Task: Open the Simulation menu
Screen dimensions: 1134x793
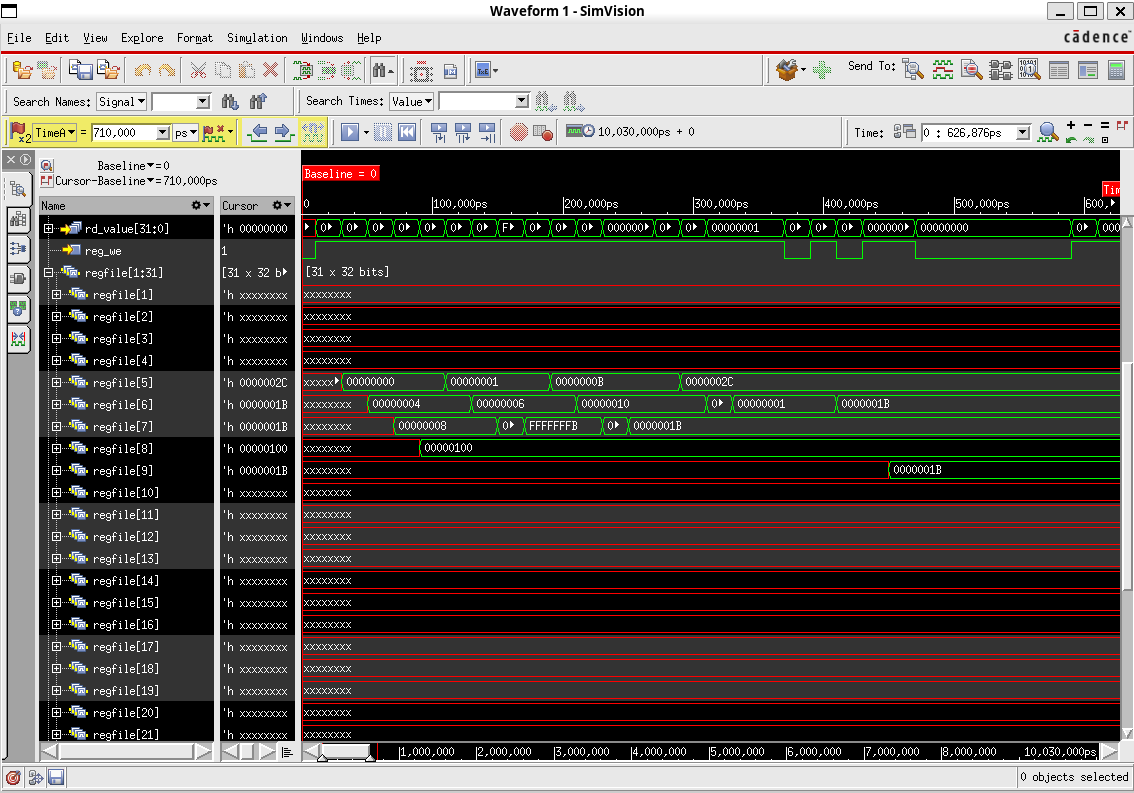Action: [x=257, y=38]
